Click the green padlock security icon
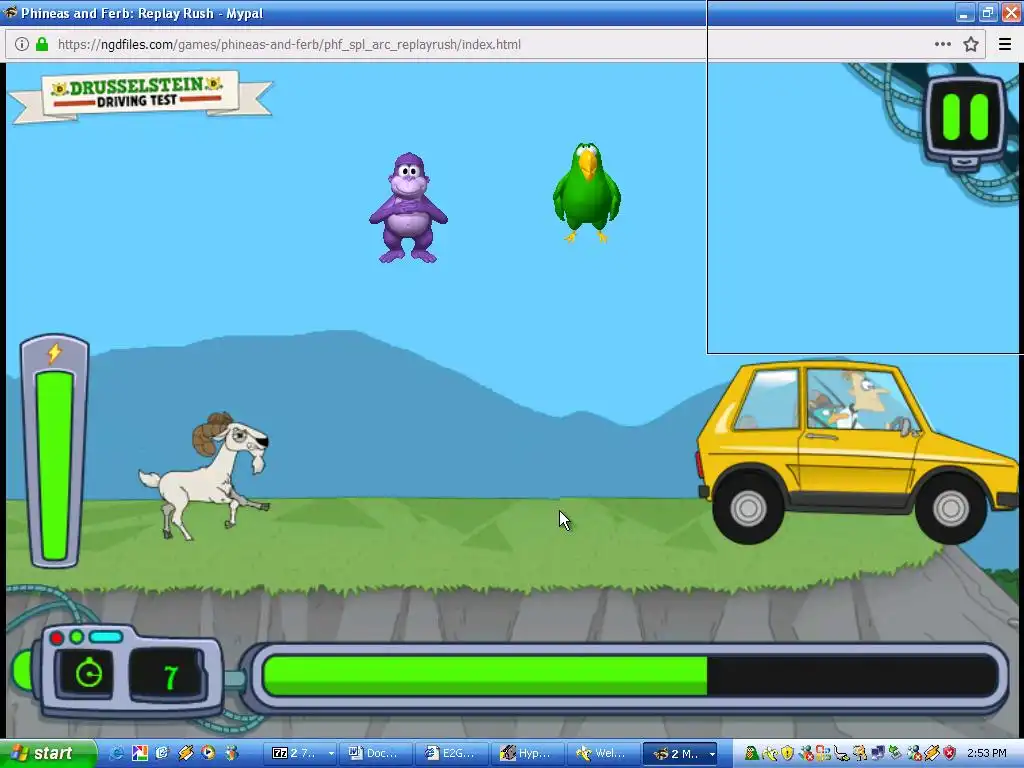Screen dimensions: 1024x768 click(x=42, y=44)
